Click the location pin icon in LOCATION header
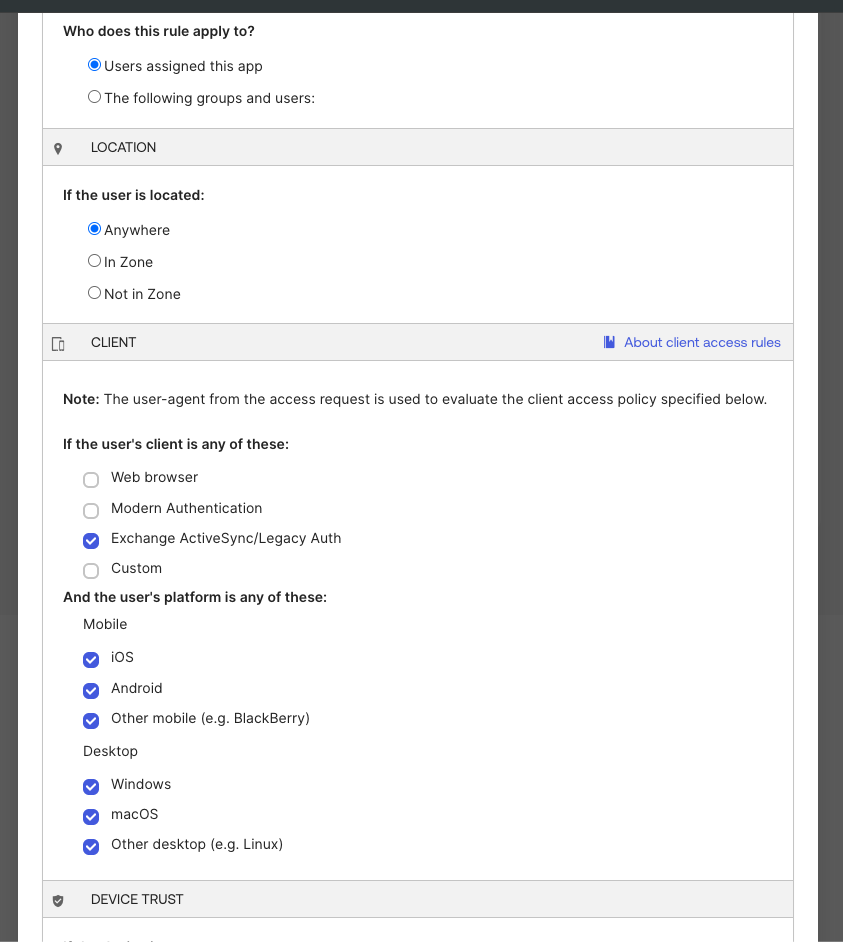 pos(58,148)
